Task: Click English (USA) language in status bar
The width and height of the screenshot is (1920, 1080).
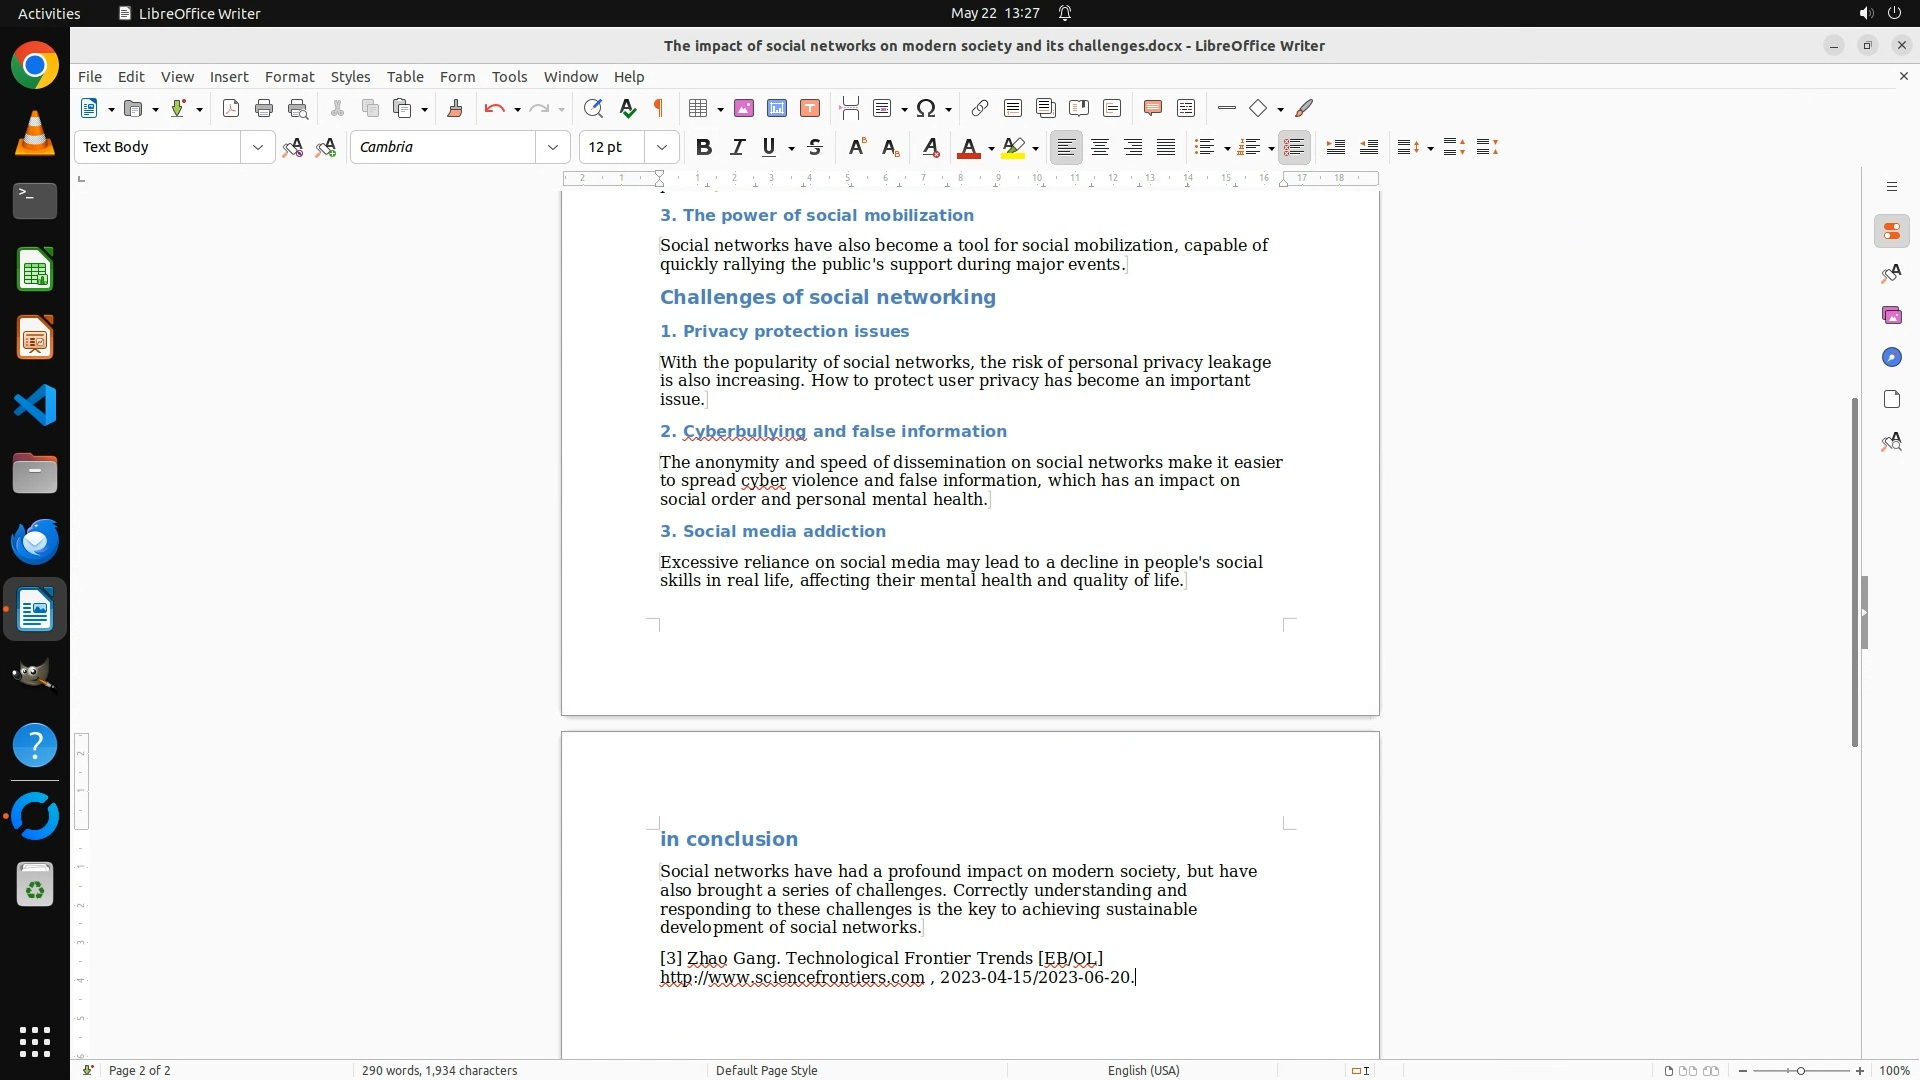Action: pos(1143,1070)
